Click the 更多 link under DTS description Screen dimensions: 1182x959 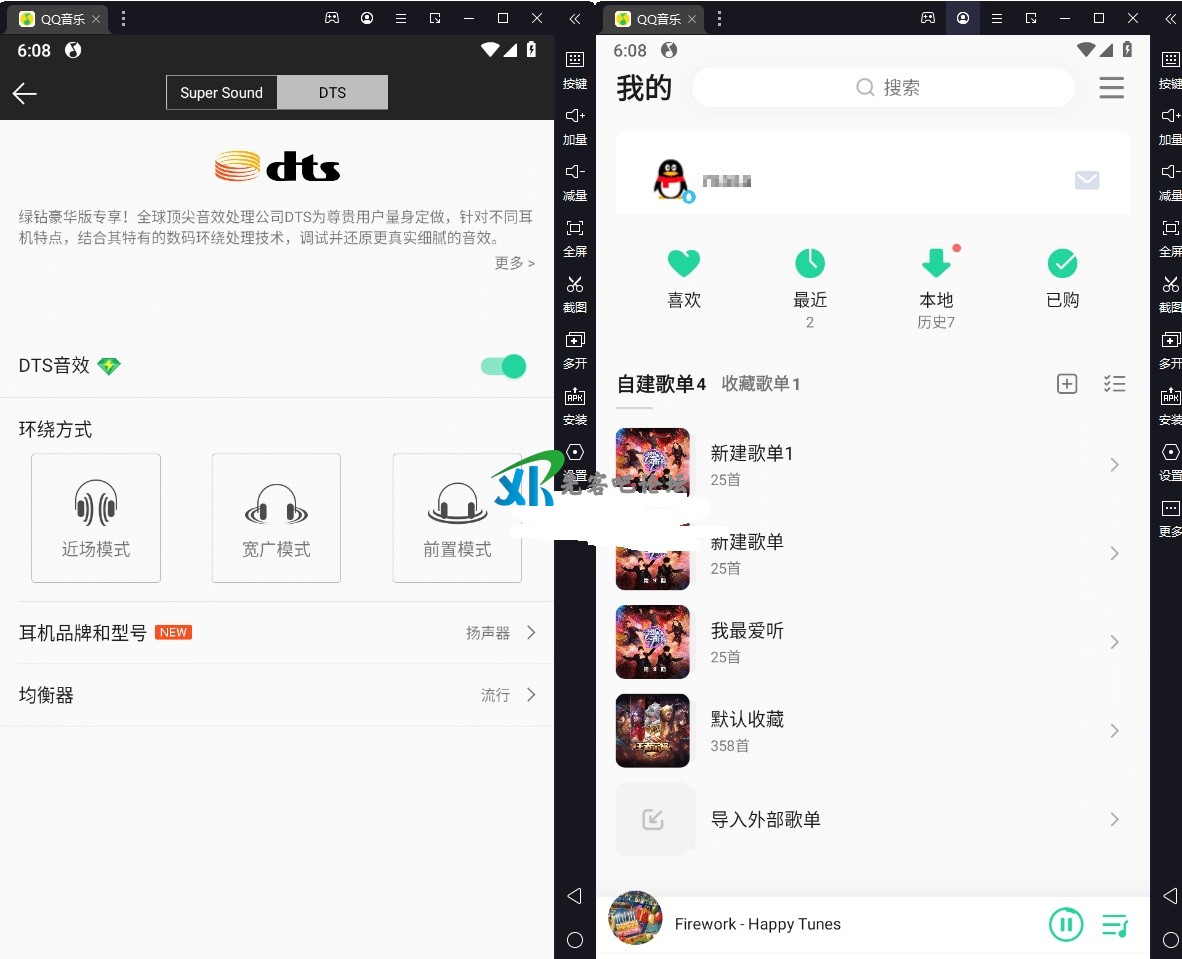click(514, 263)
